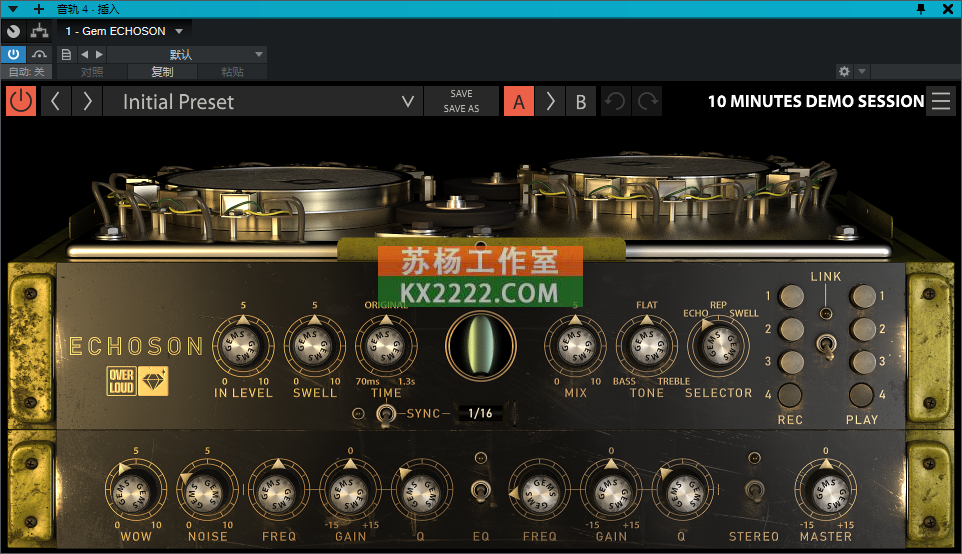Open the hamburger menu in plugin header

[941, 101]
